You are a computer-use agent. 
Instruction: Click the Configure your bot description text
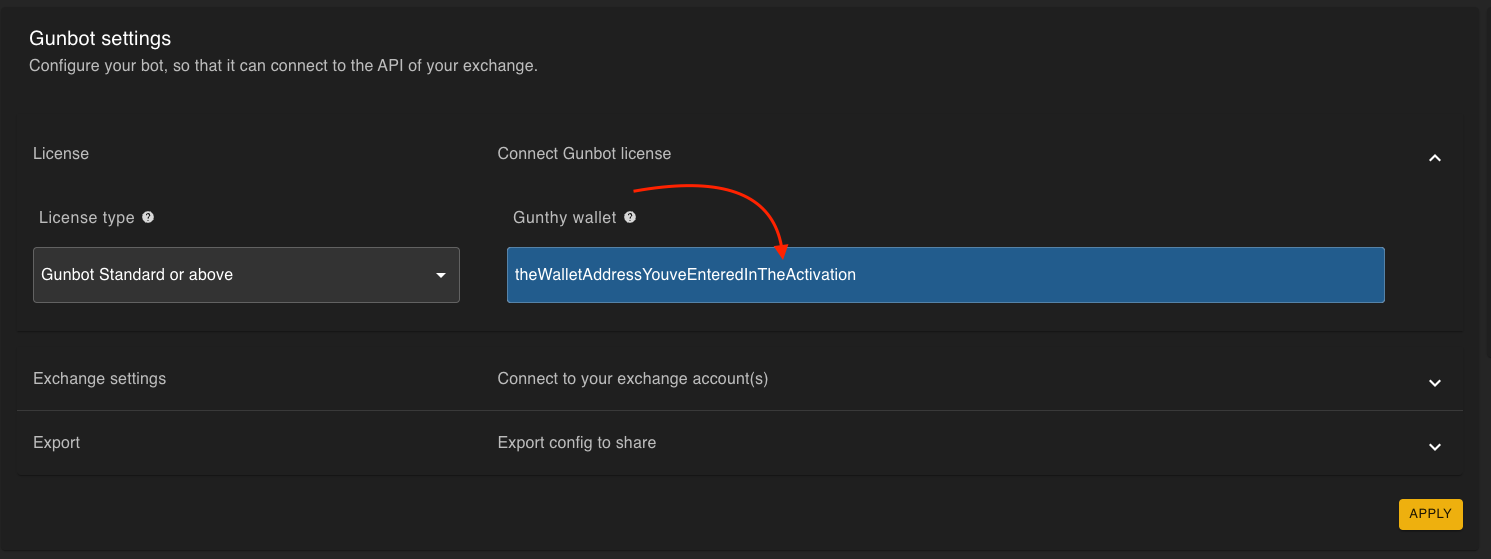(283, 66)
